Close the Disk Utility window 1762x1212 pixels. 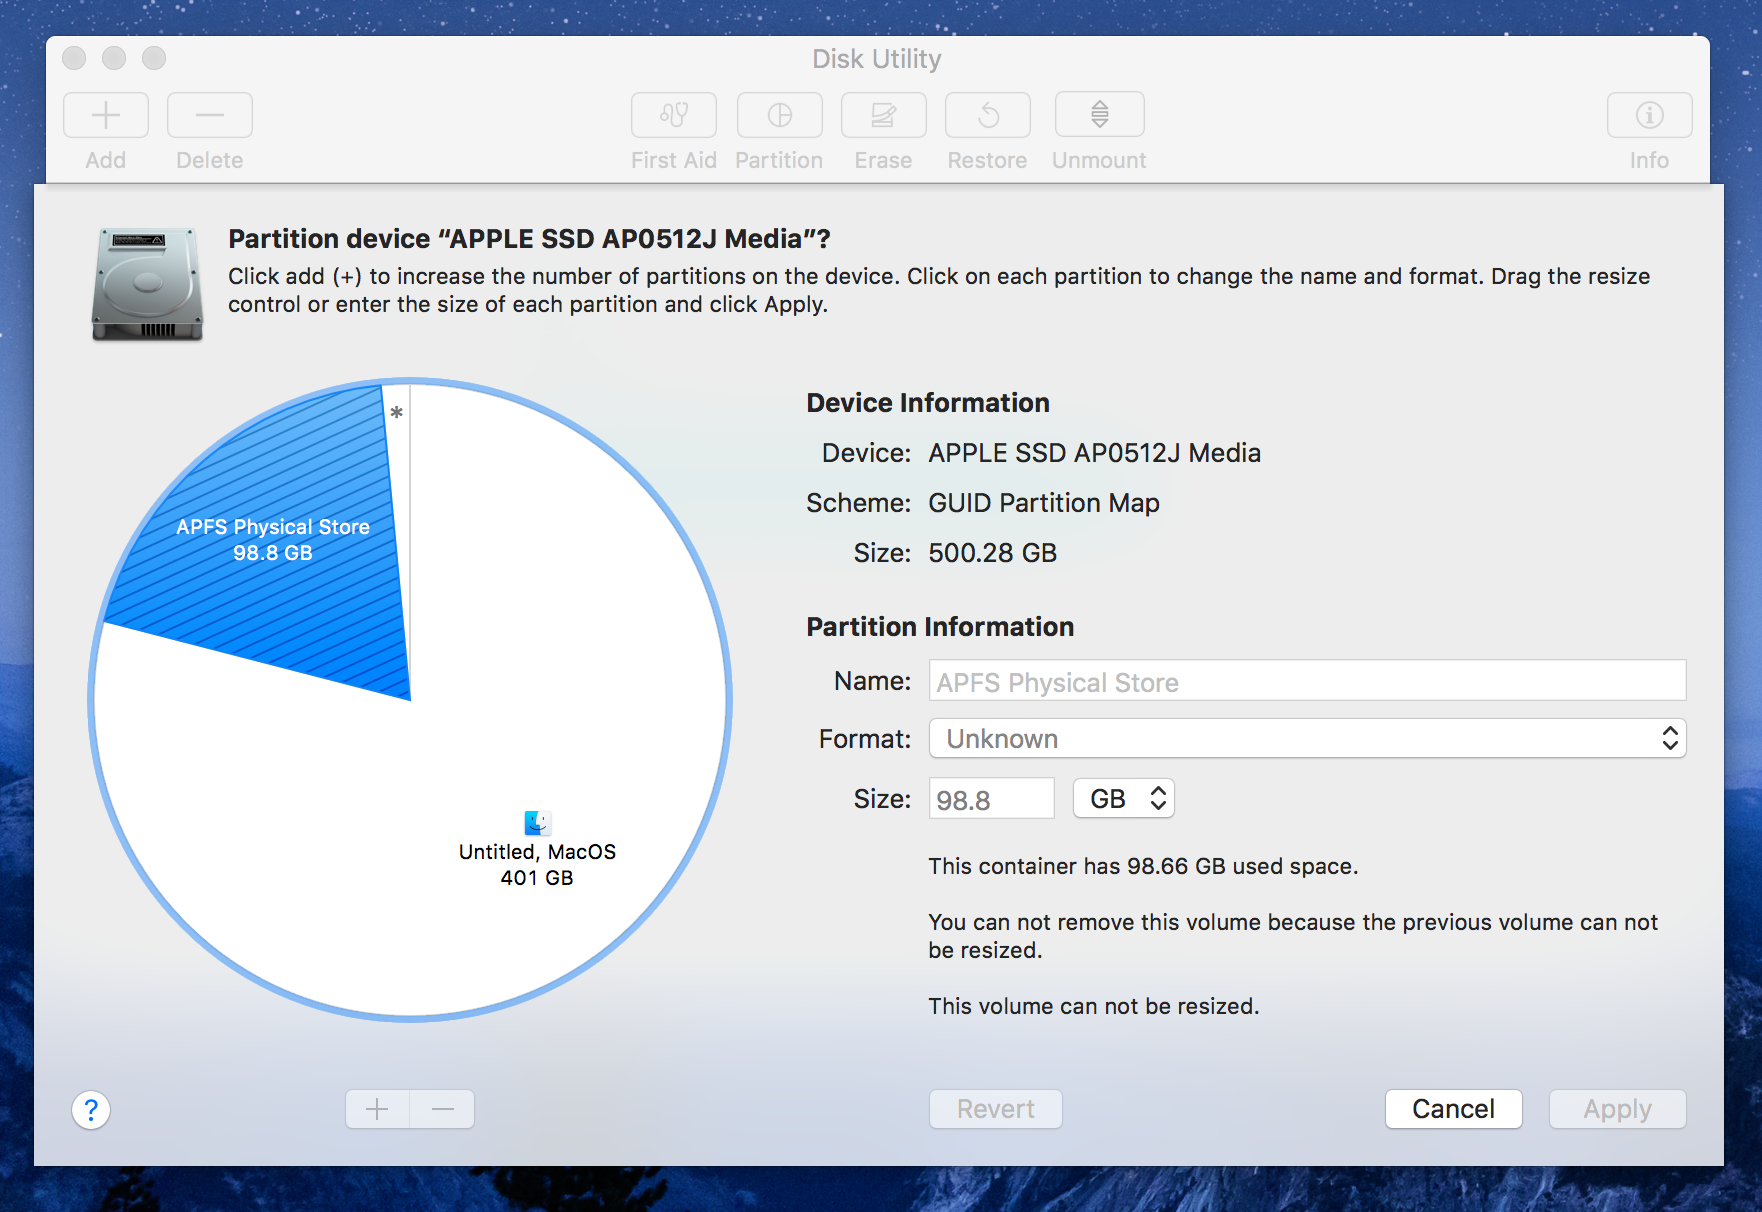pos(74,58)
